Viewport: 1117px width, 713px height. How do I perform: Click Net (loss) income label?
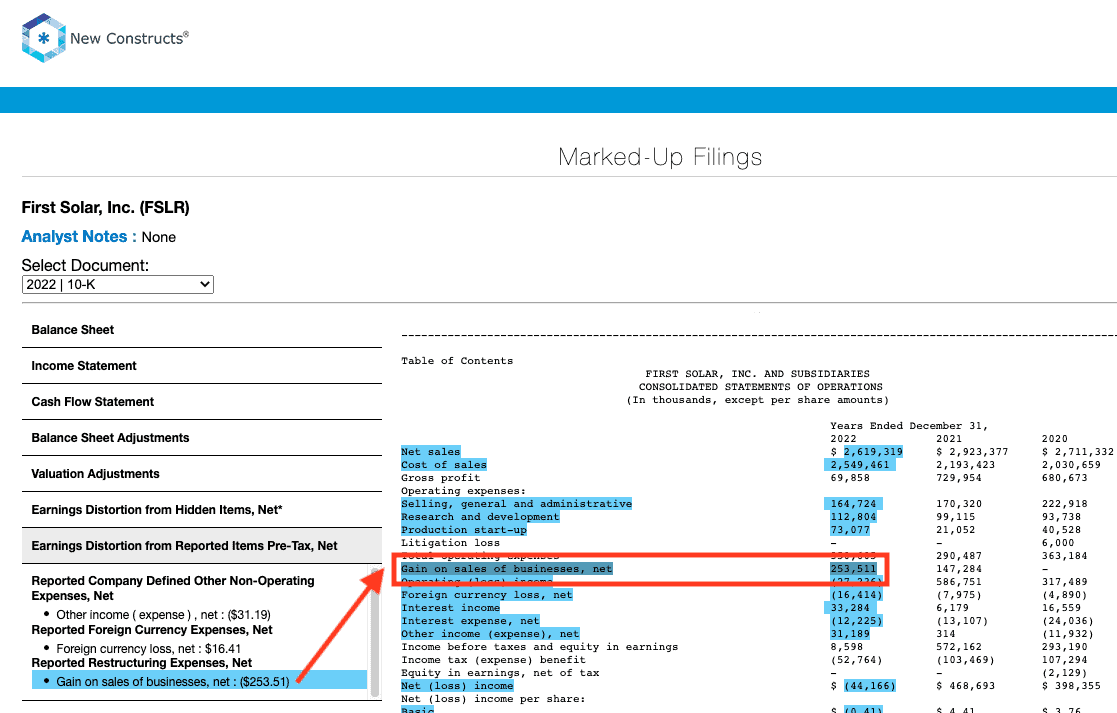457,686
